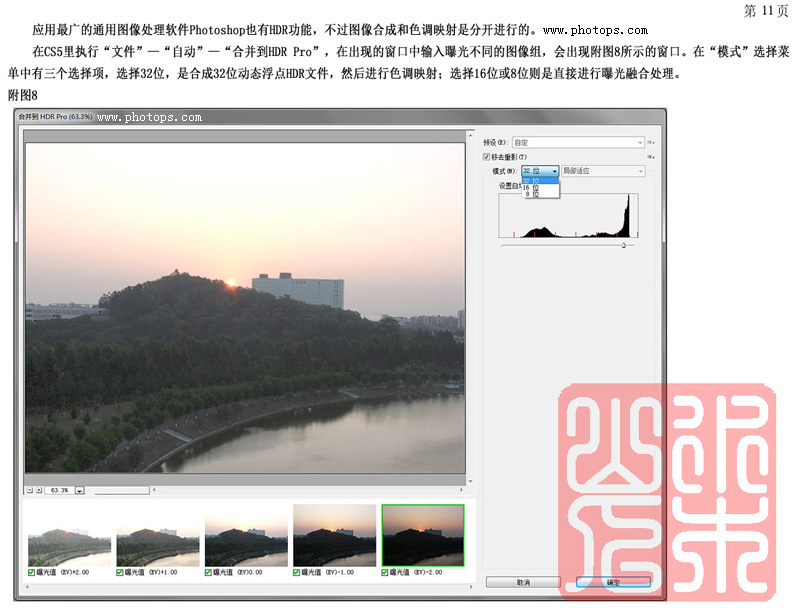The width and height of the screenshot is (798, 608).
Task: Select 16 位 in the mode list
Action: tap(540, 188)
